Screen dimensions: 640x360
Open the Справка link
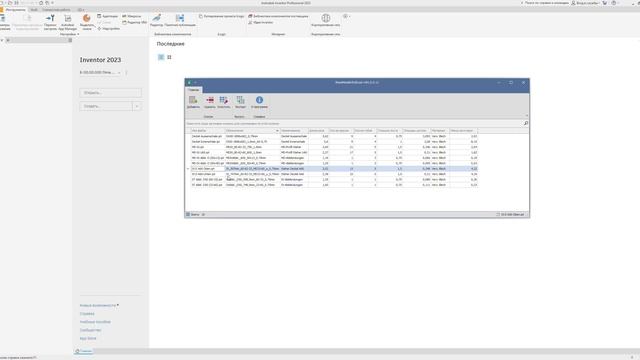[87, 313]
